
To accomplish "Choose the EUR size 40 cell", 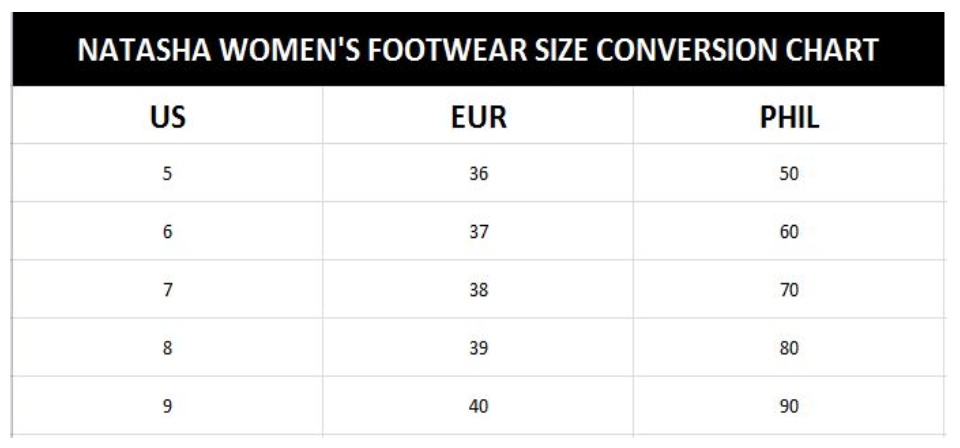I will coord(478,406).
